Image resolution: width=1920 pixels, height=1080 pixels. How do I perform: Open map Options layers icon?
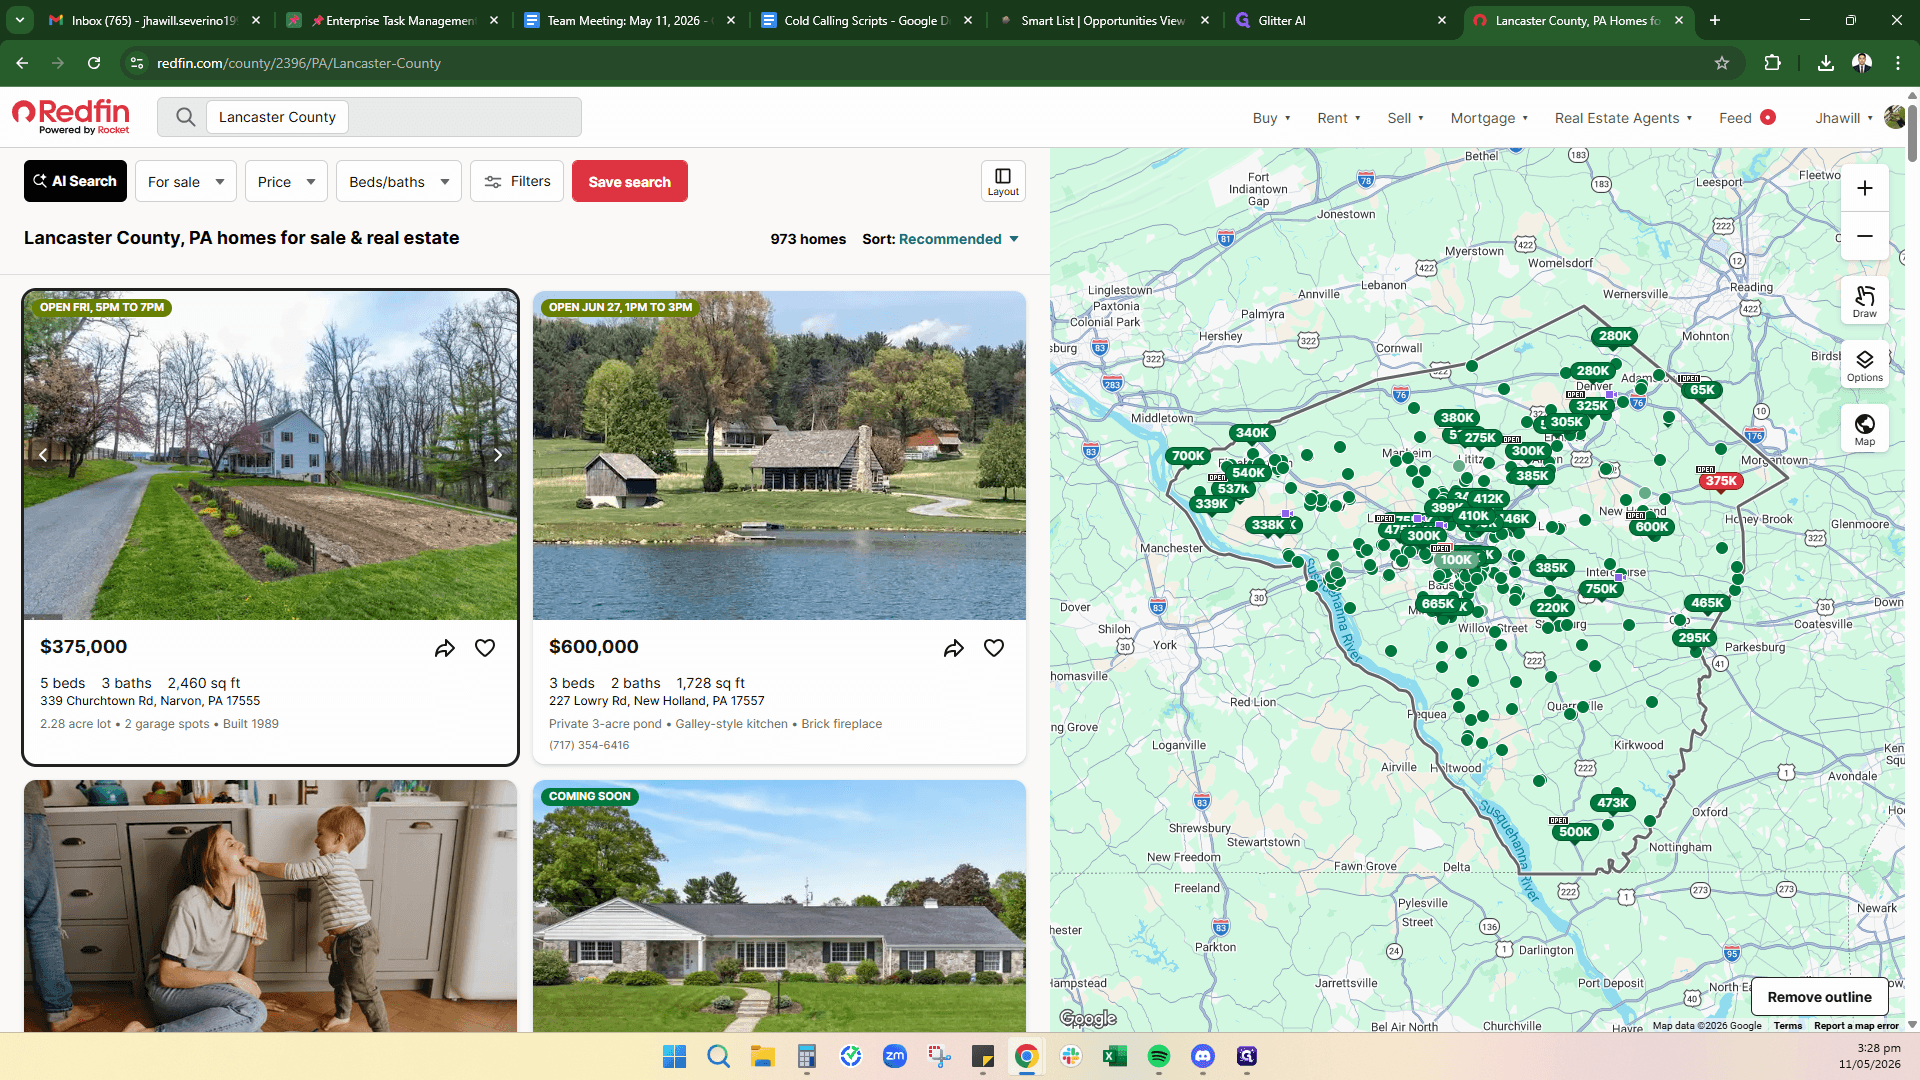coord(1865,365)
